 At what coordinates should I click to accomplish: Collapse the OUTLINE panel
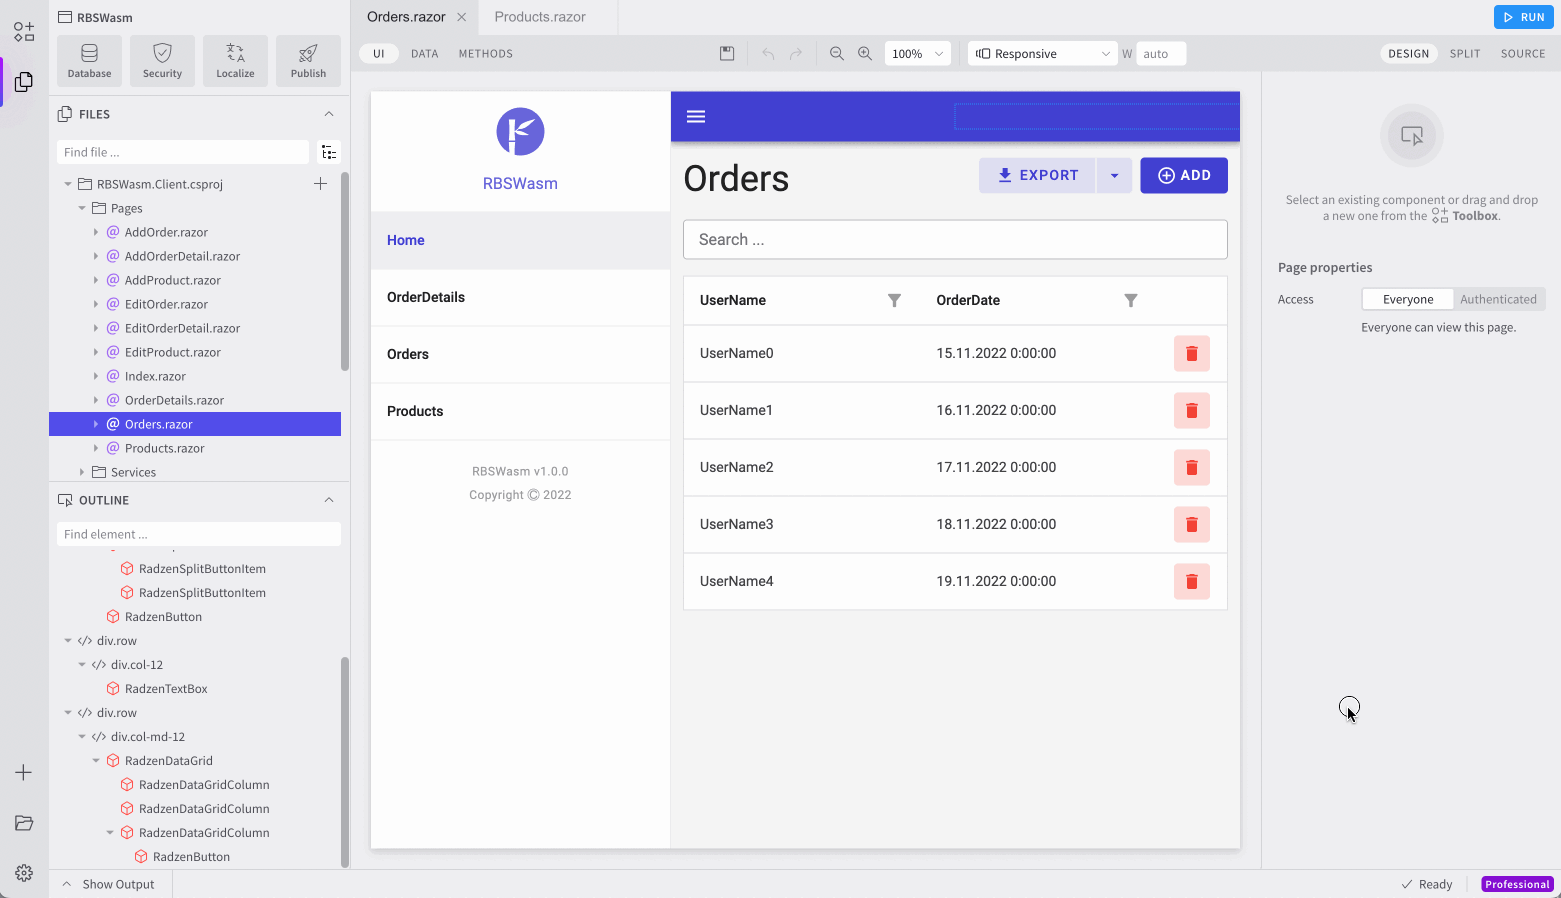click(329, 500)
